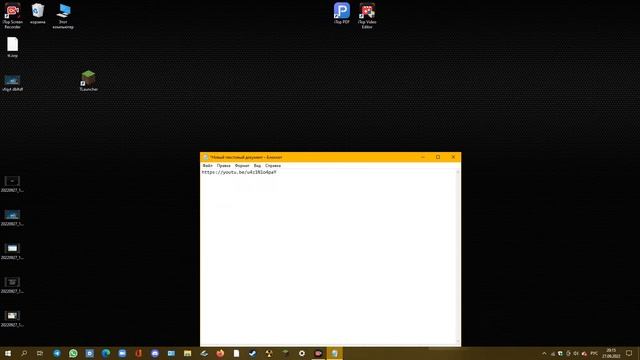
Task: Open iTop PDF desktop shortcut
Action: pyautogui.click(x=342, y=13)
